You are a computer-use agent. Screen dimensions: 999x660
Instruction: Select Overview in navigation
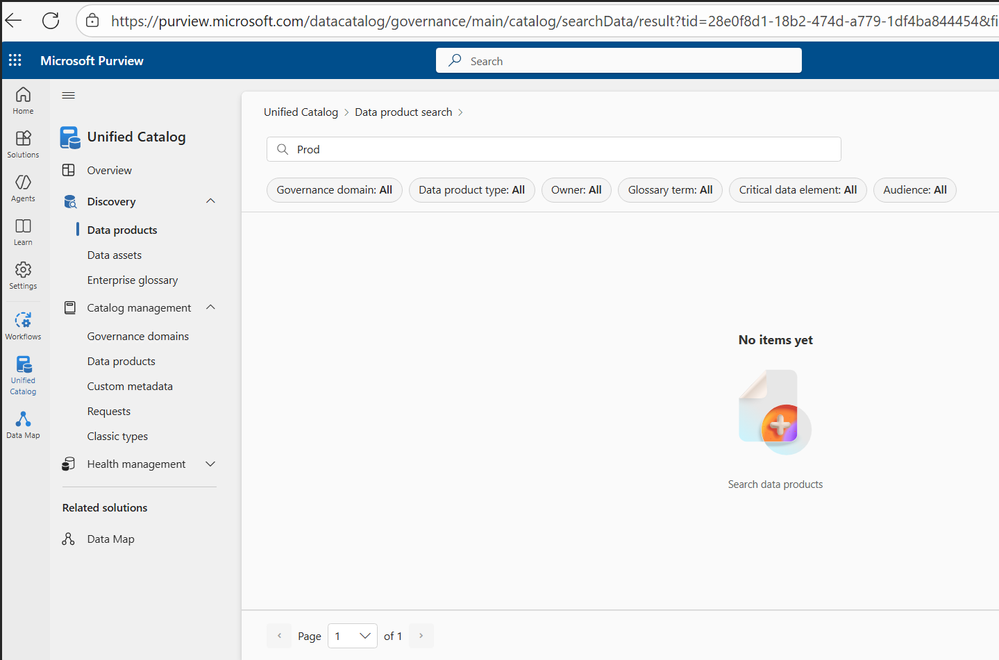[110, 170]
